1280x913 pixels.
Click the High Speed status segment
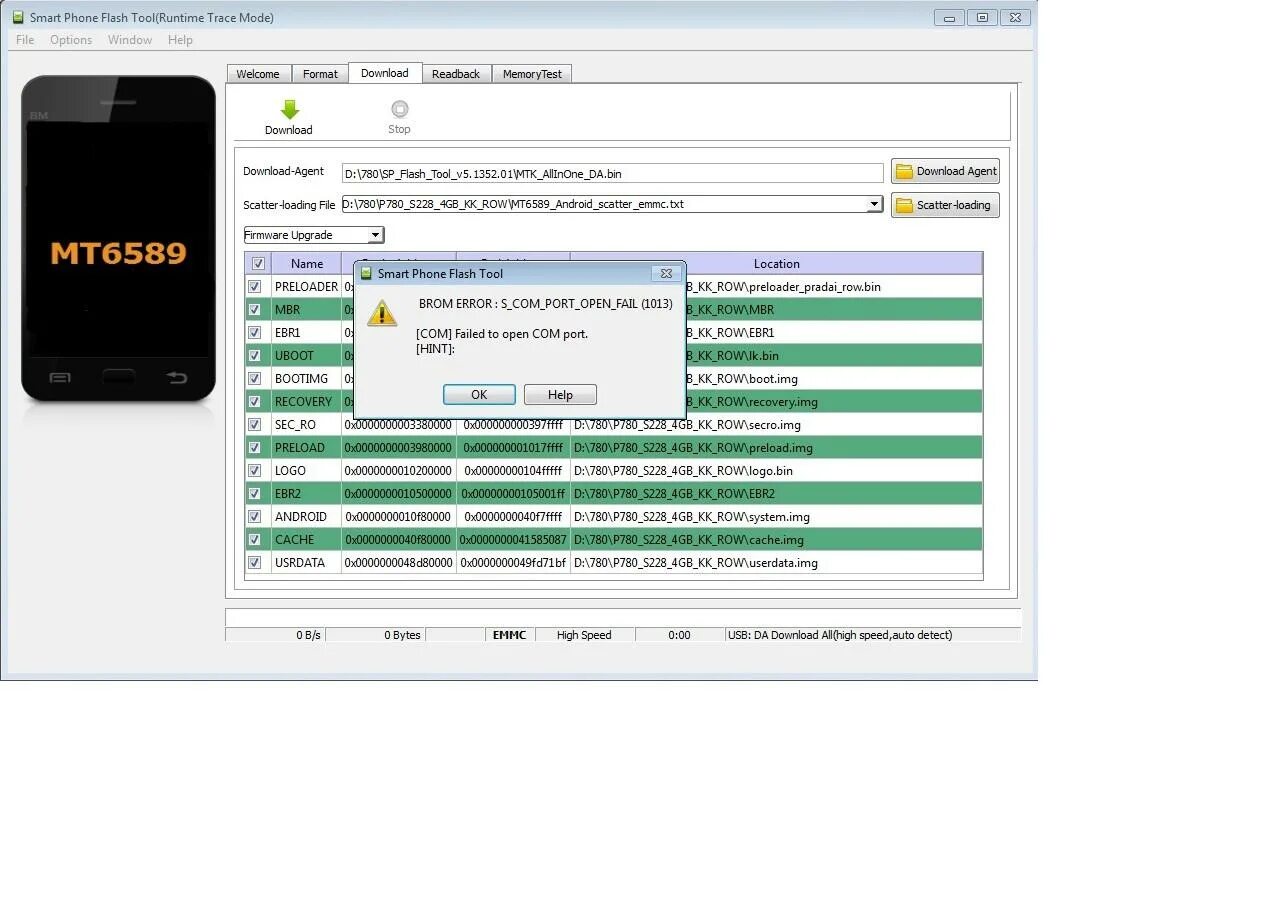(584, 634)
